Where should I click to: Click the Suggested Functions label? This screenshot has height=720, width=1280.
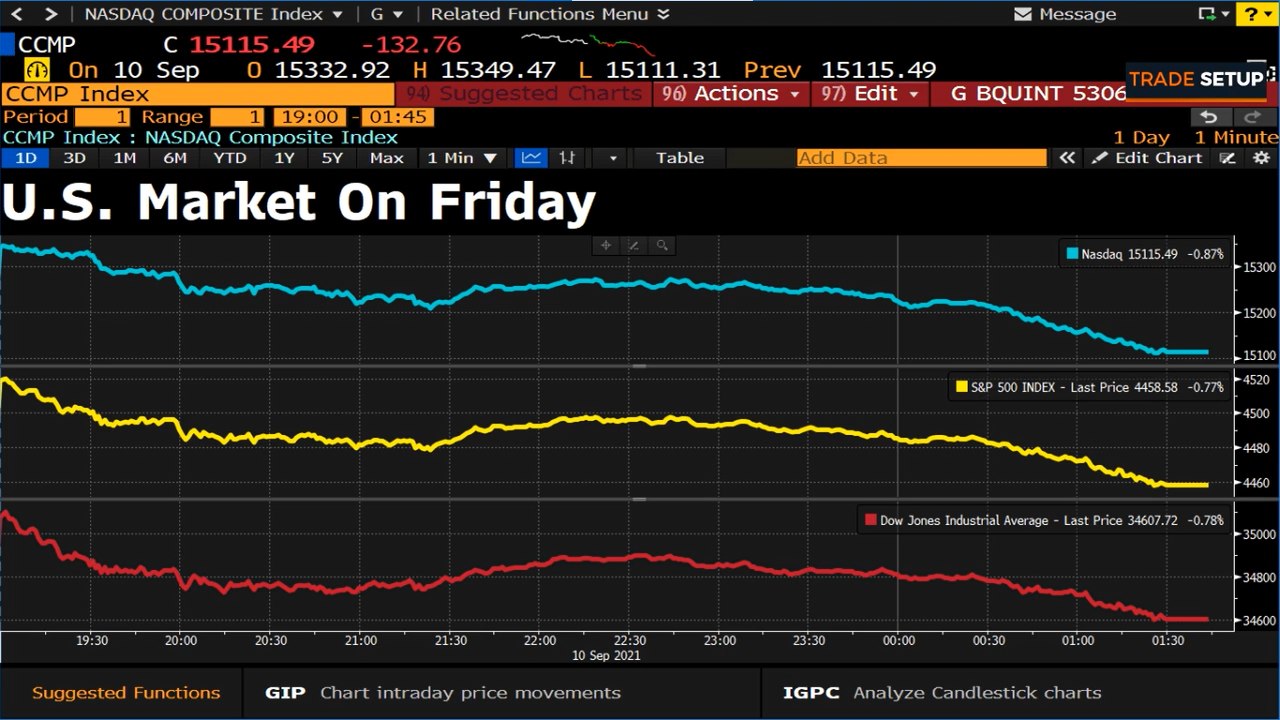[126, 692]
